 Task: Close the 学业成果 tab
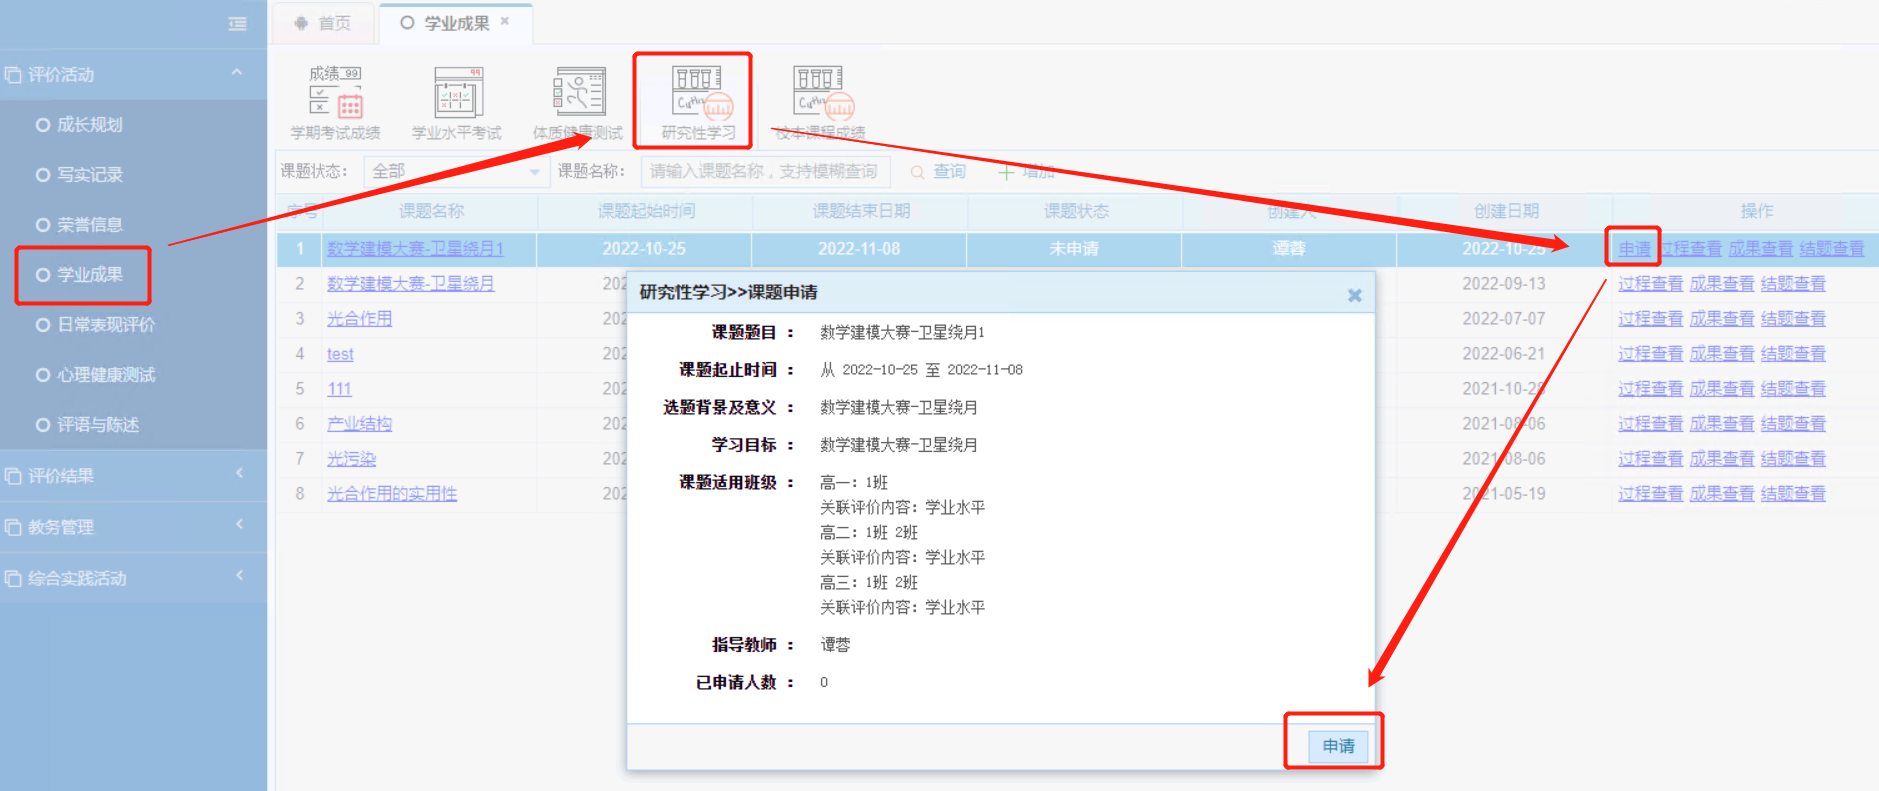pos(505,21)
